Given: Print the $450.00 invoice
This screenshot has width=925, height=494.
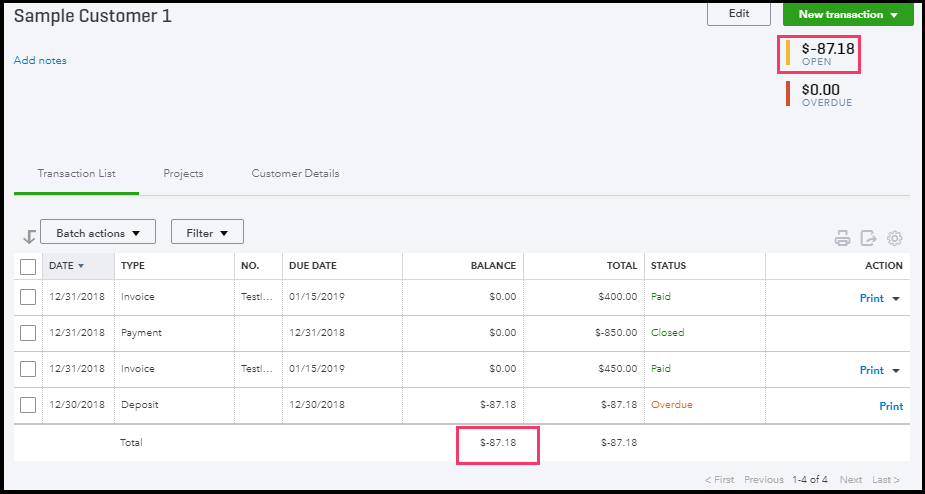Looking at the screenshot, I should 871,370.
